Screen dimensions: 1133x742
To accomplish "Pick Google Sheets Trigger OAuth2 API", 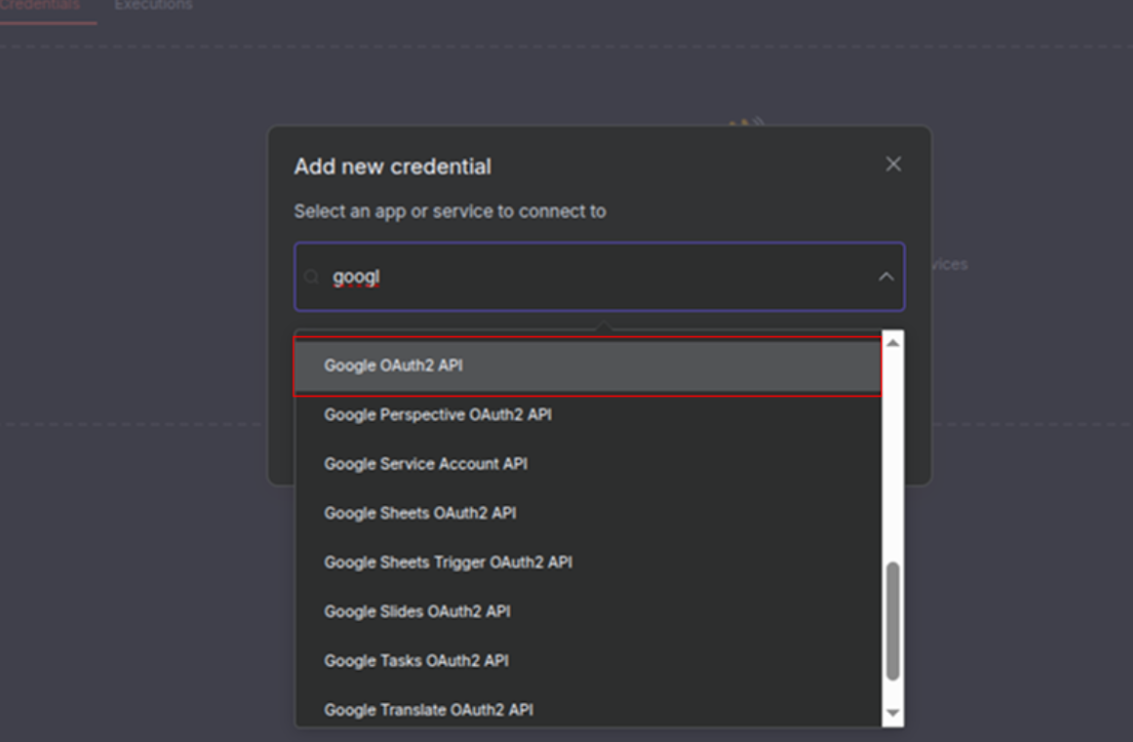I will tap(587, 562).
